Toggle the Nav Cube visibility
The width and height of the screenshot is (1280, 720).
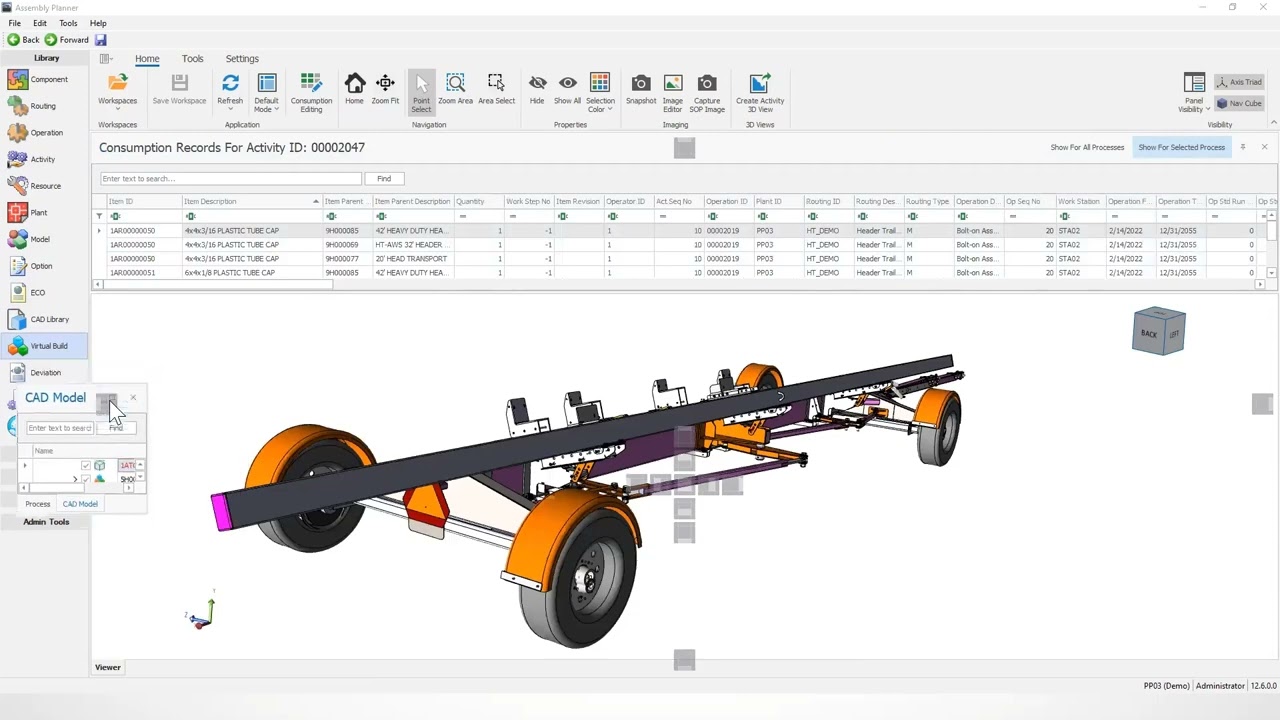(x=1238, y=103)
